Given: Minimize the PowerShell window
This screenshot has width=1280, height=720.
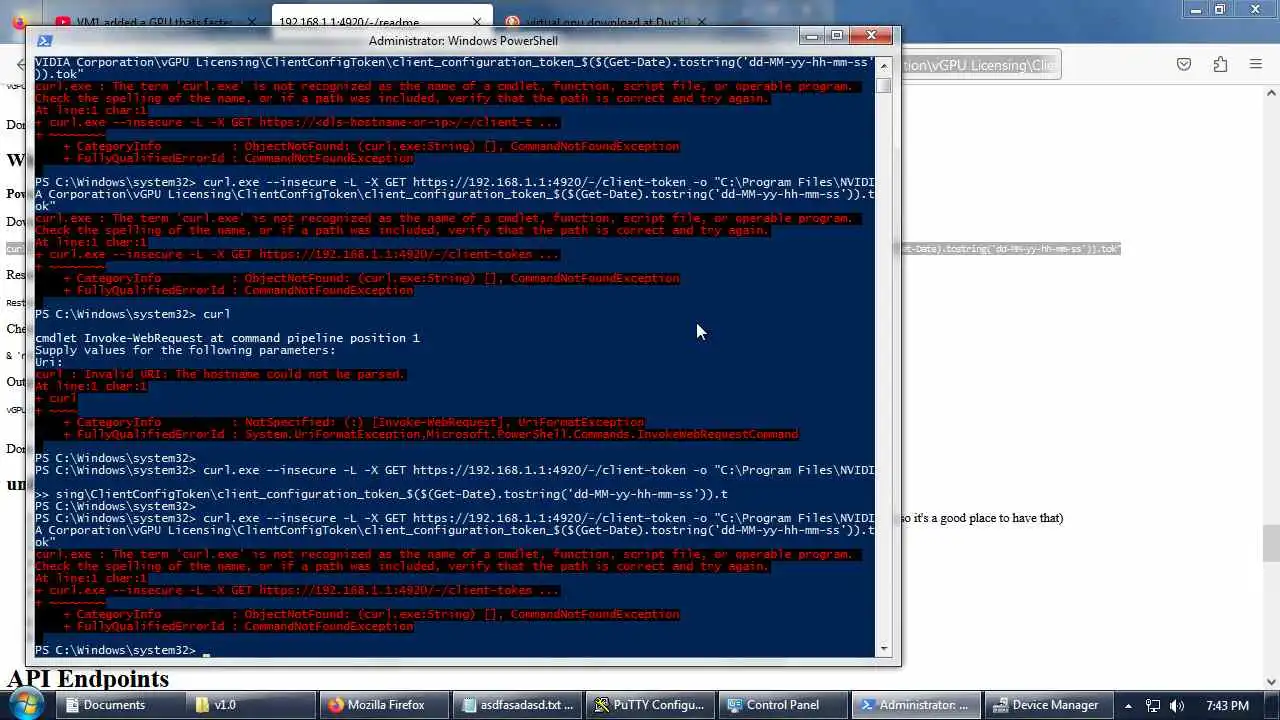Looking at the screenshot, I should (x=812, y=36).
